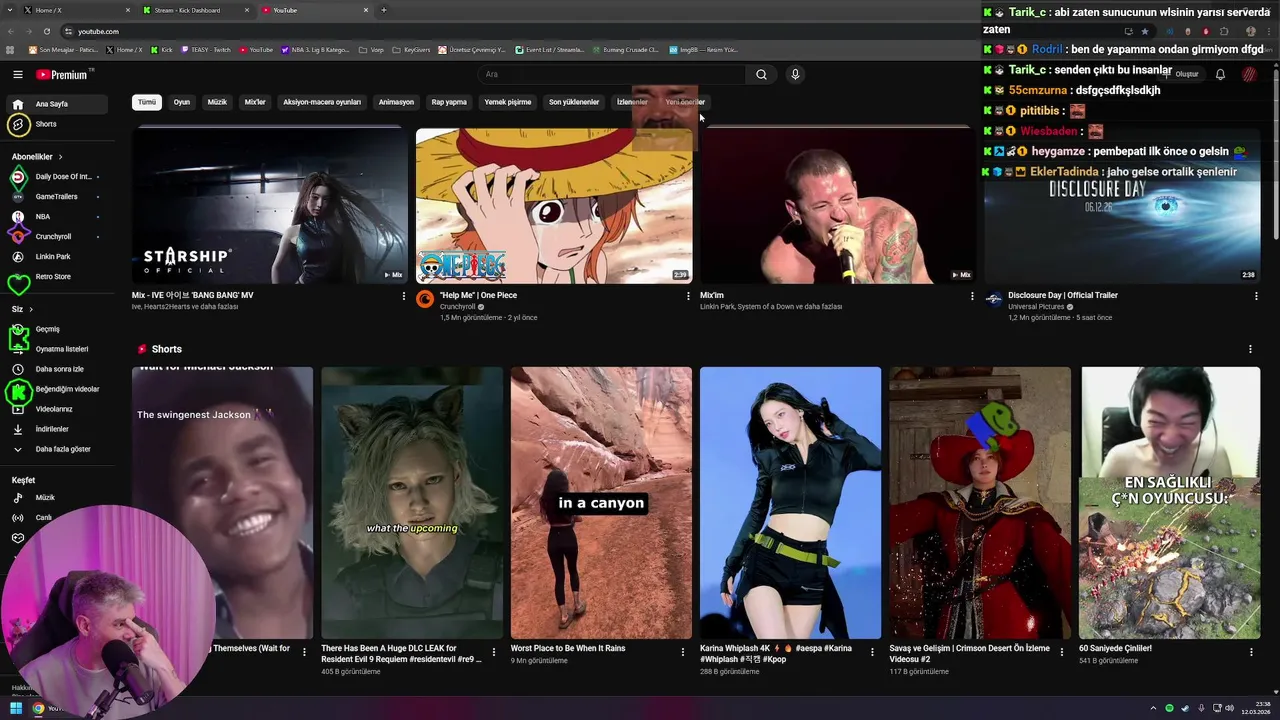Open Oynatma listeleri playlists

tap(58, 349)
